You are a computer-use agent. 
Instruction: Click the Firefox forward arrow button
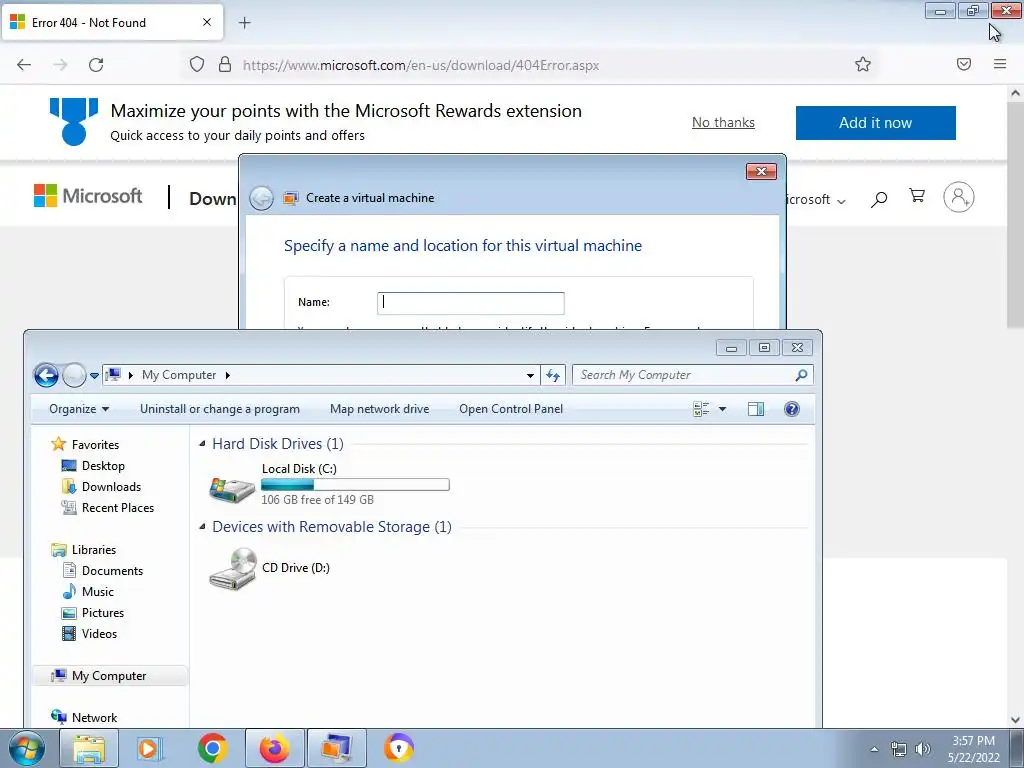point(60,65)
